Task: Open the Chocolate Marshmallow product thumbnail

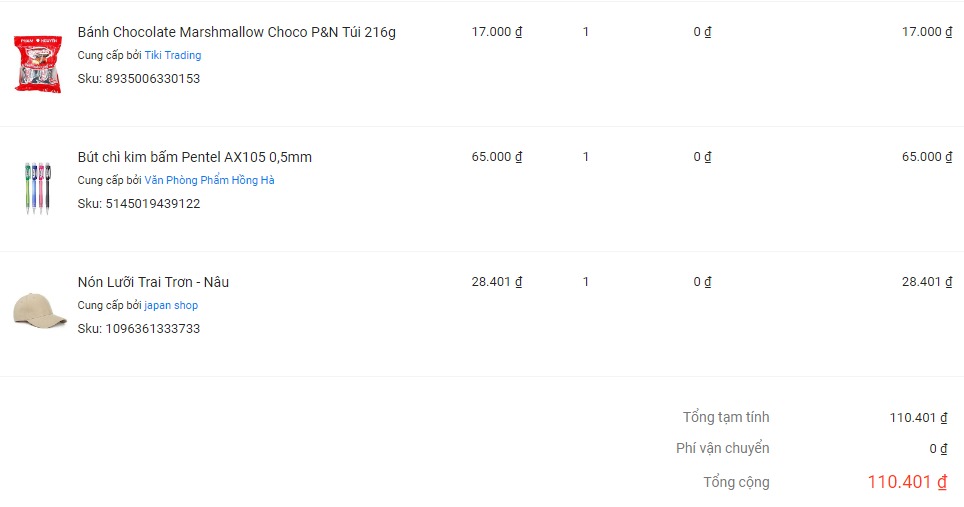Action: tap(37, 63)
